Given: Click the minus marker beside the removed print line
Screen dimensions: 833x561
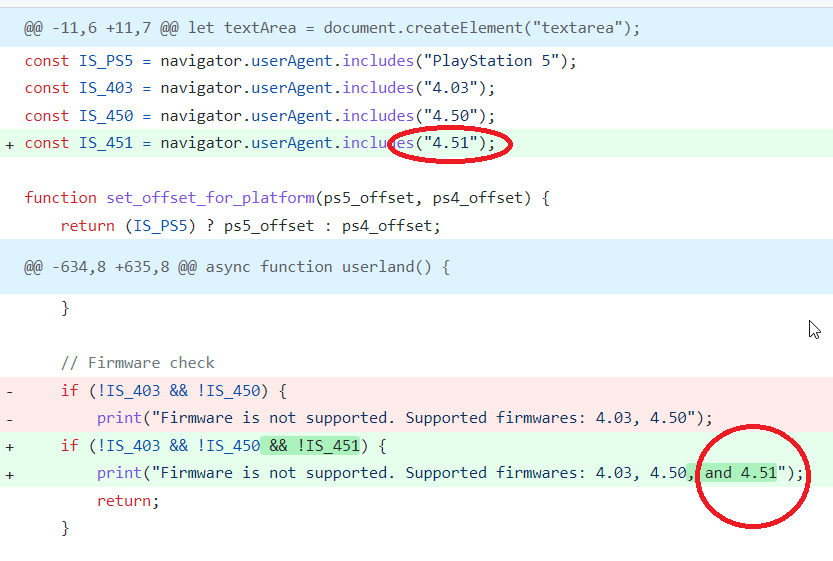Looking at the screenshot, I should pos(10,417).
